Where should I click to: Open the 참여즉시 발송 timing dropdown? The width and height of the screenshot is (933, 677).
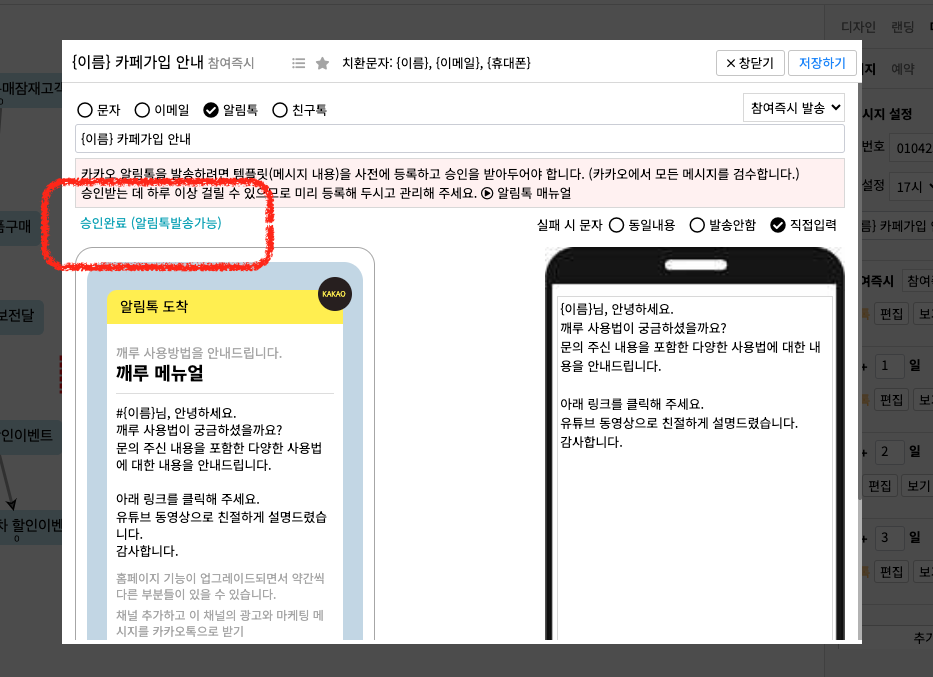[x=794, y=107]
